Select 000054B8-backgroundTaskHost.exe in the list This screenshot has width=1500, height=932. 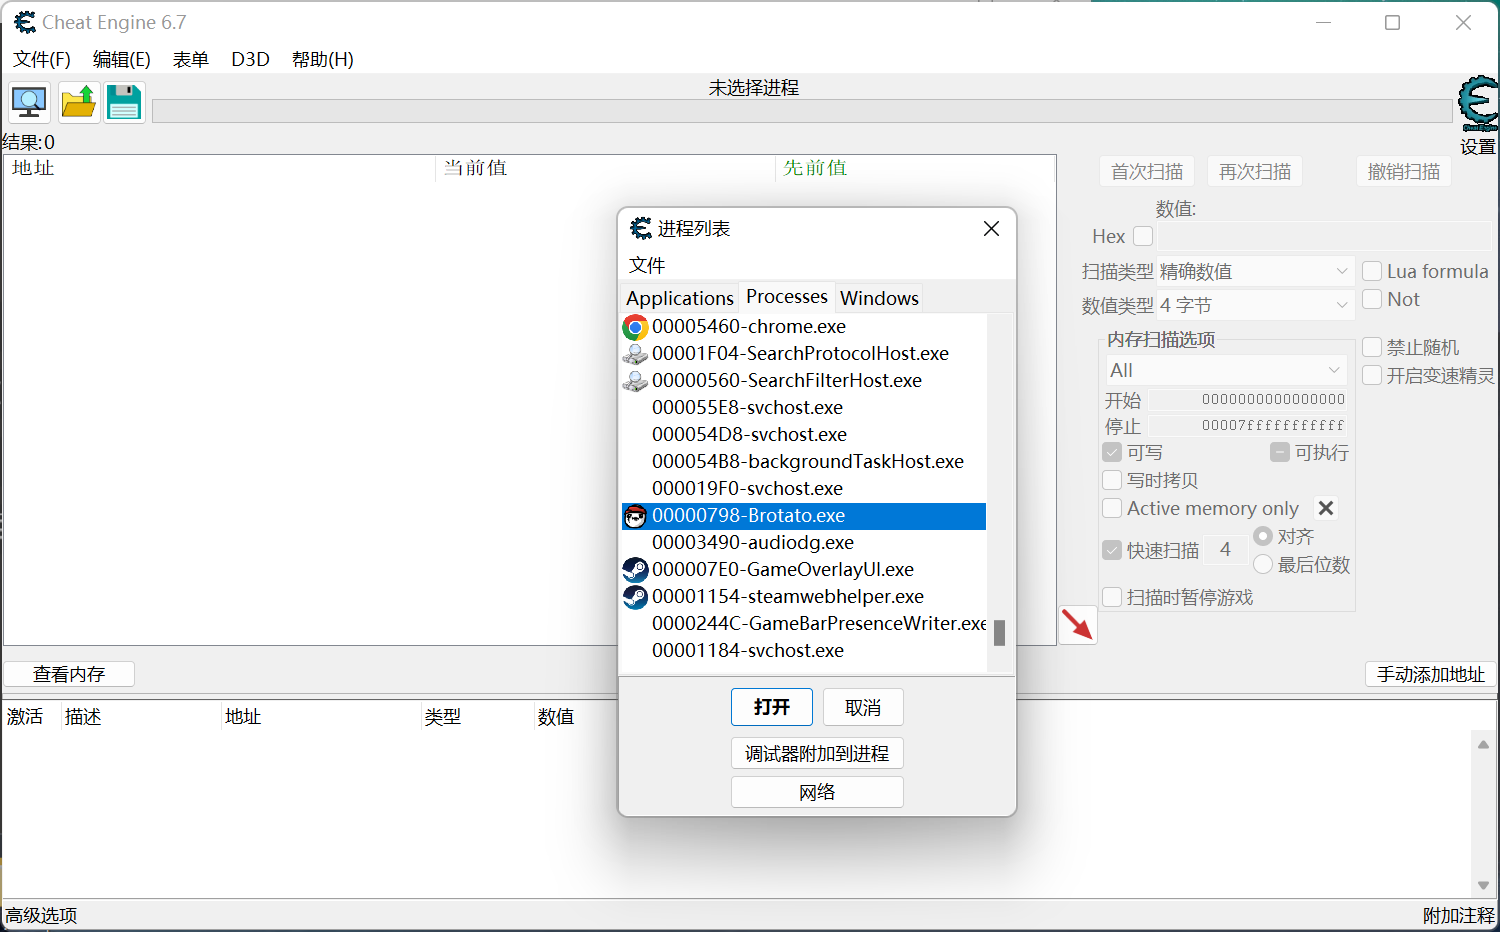(804, 462)
